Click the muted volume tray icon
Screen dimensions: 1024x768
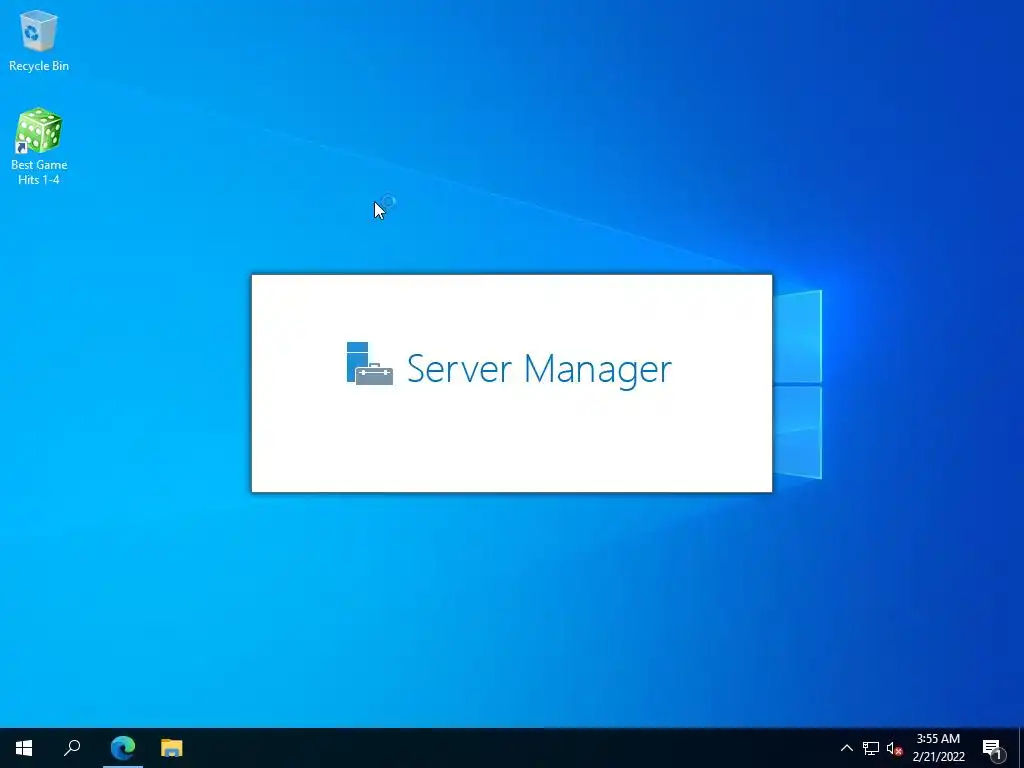tap(894, 748)
